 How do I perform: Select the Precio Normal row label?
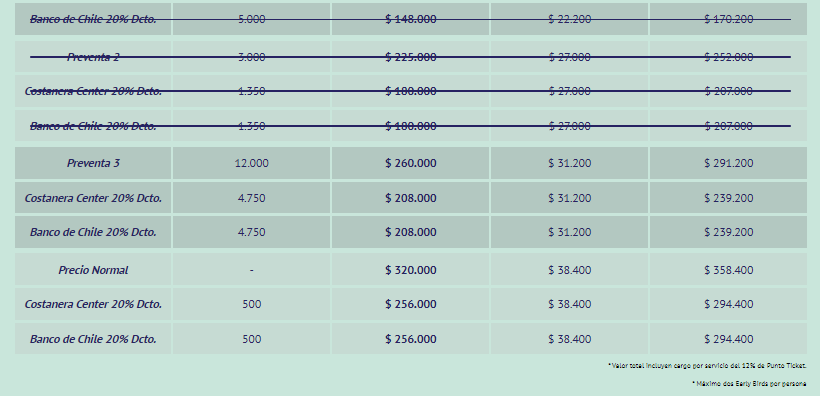coord(93,270)
